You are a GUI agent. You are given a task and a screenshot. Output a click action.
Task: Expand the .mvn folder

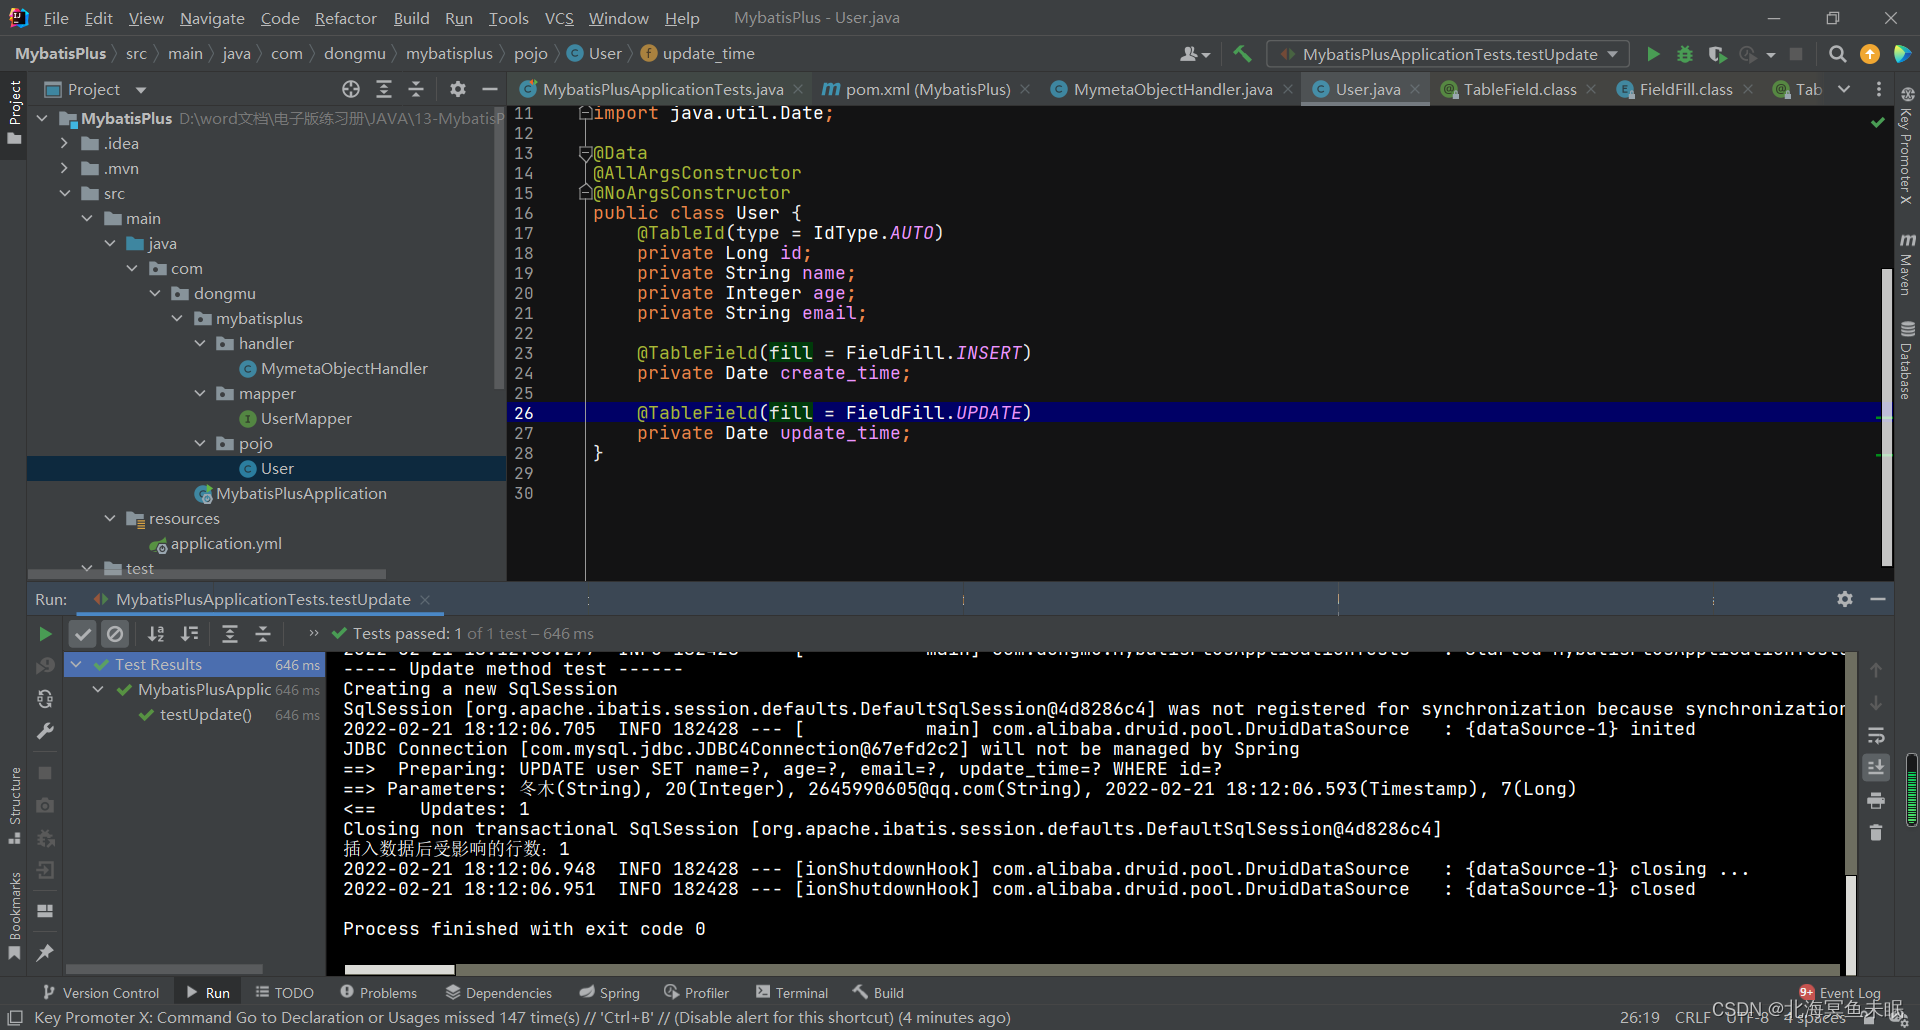[65, 168]
